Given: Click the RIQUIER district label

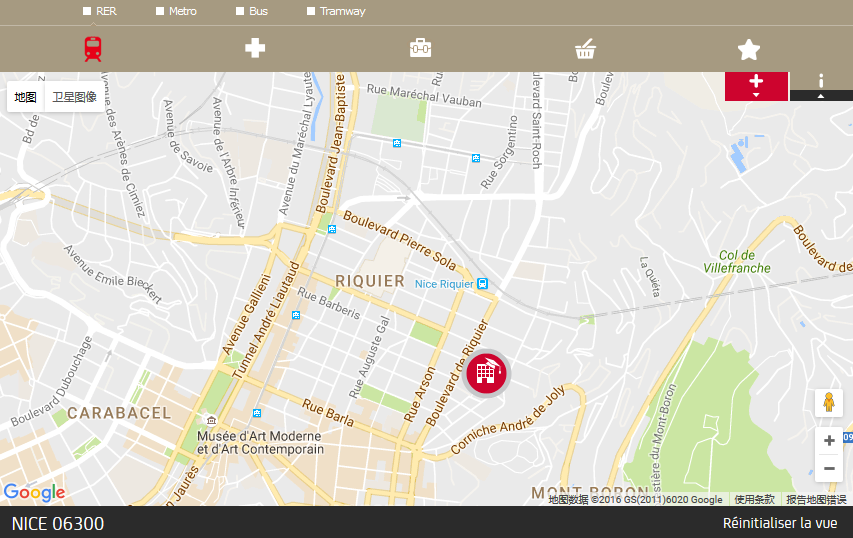Looking at the screenshot, I should (x=370, y=281).
